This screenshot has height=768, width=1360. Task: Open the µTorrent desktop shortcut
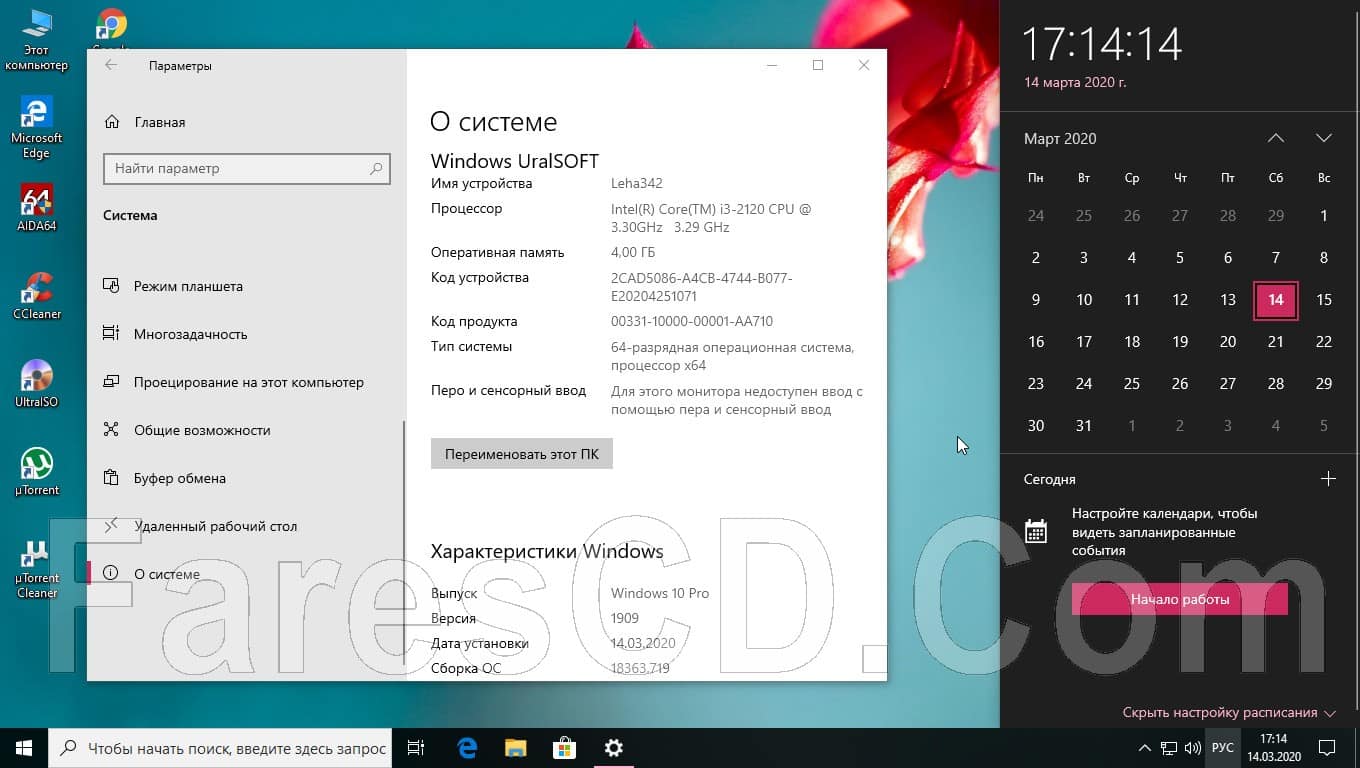pyautogui.click(x=36, y=471)
